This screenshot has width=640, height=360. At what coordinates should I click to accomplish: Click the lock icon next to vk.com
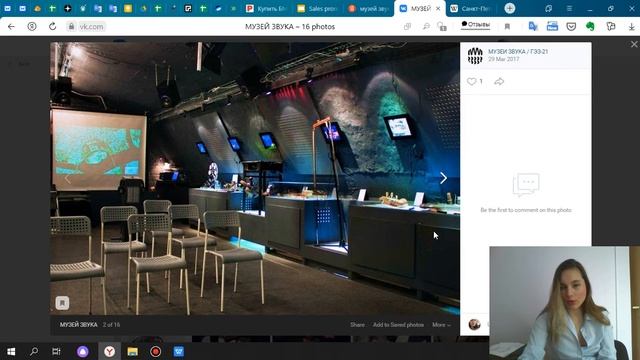click(71, 27)
